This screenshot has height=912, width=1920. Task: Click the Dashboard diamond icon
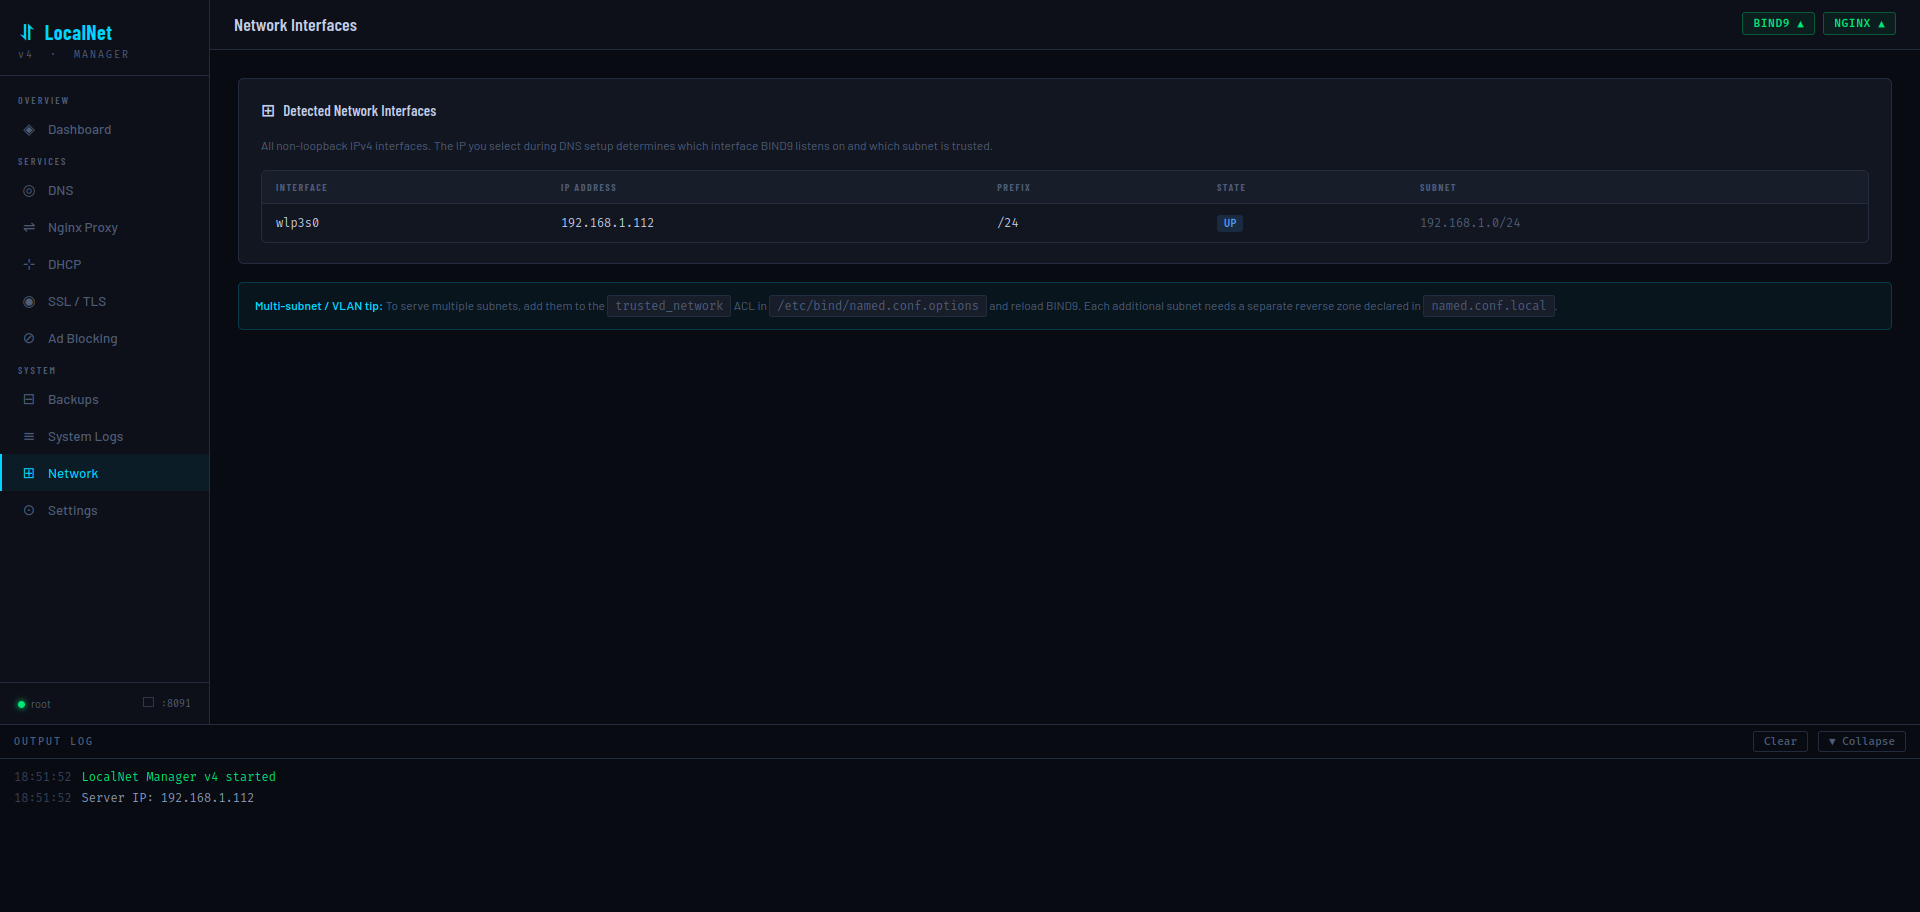29,130
